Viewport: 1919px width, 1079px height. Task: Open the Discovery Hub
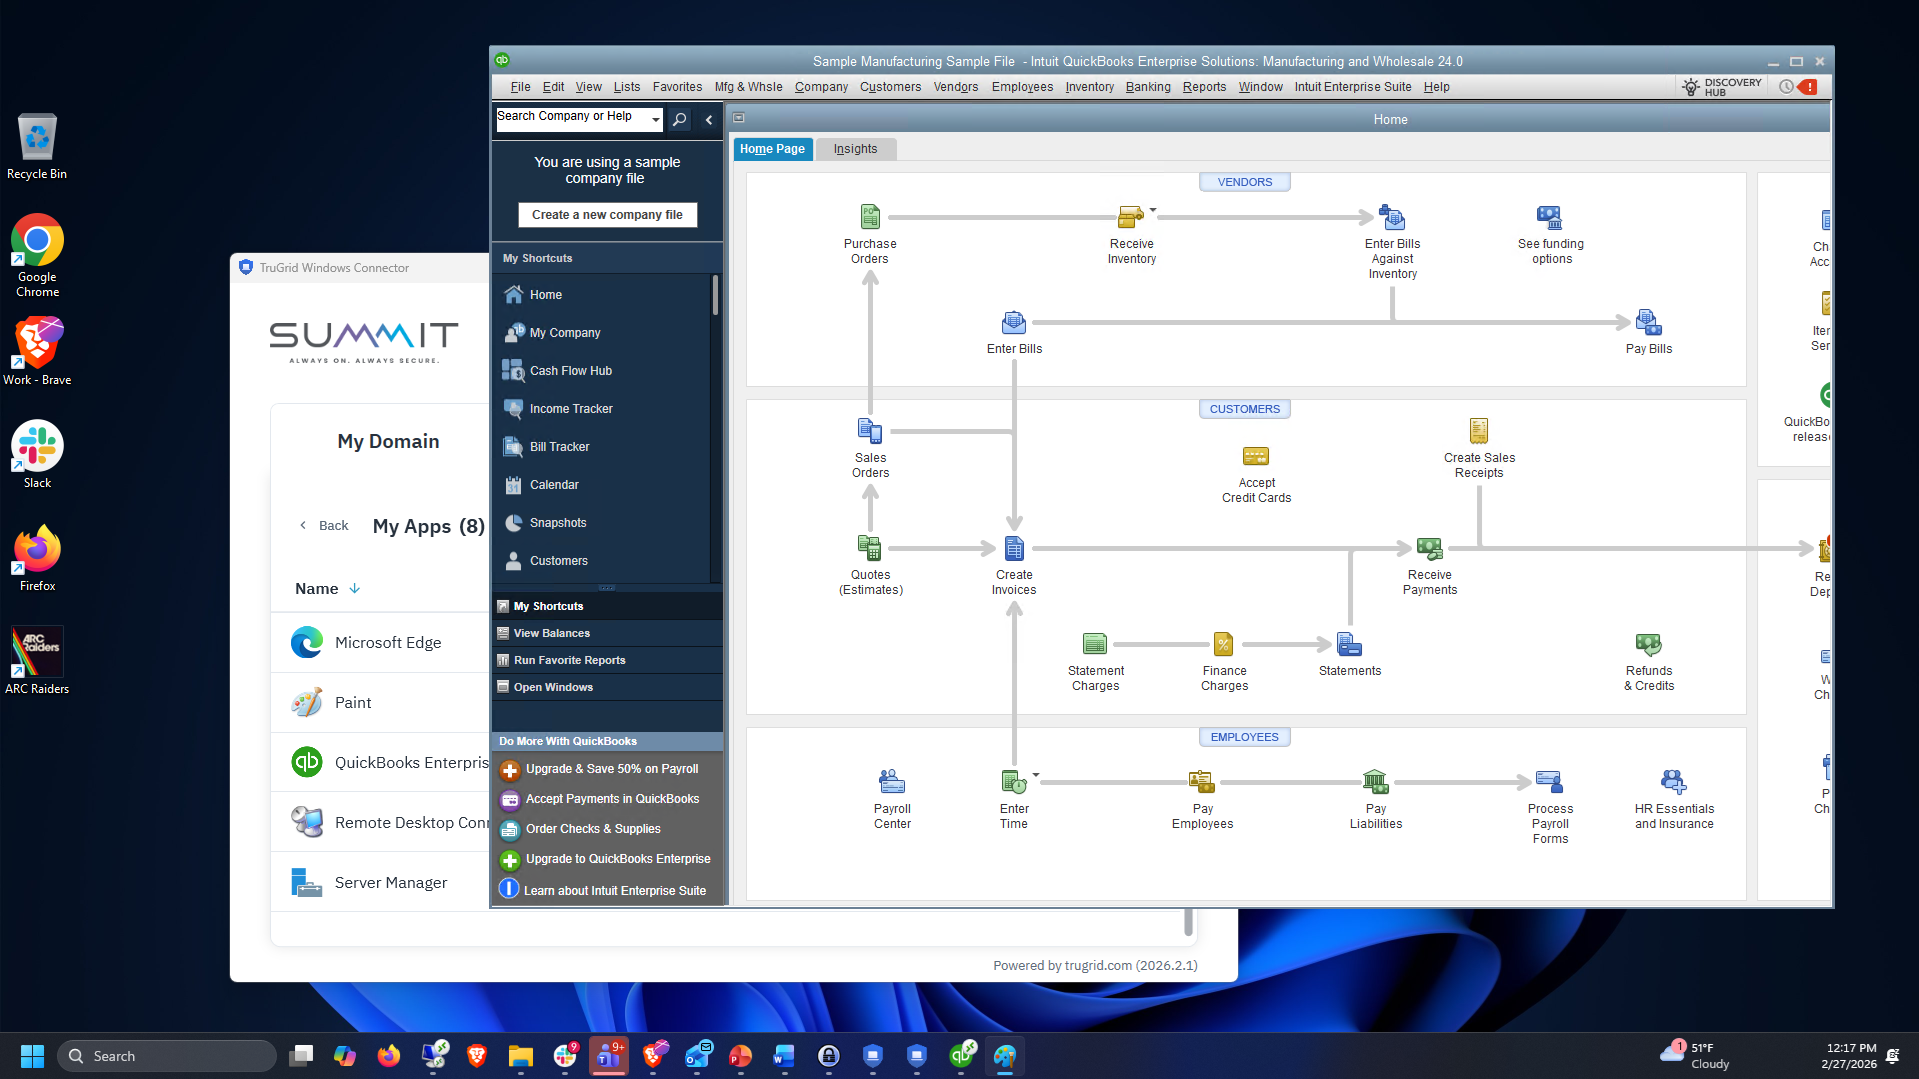pyautogui.click(x=1719, y=87)
